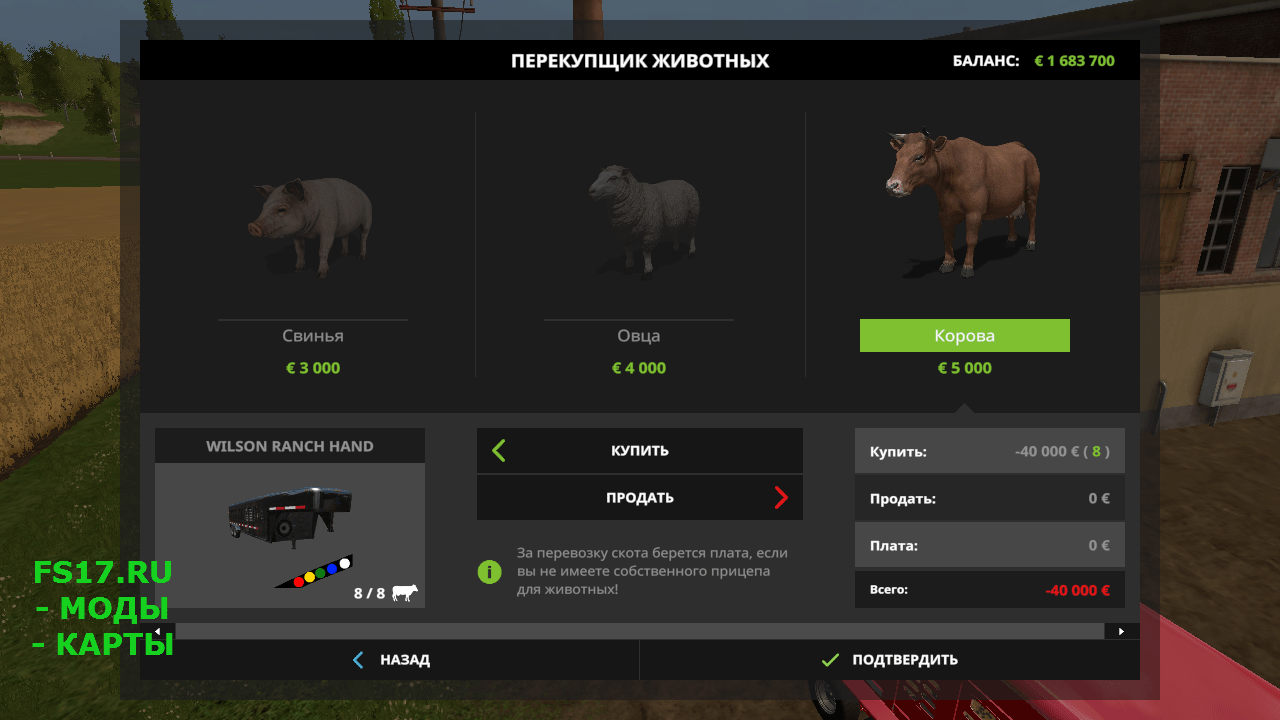1280x720 pixels.
Task: Click the green checkmark next to Подтвердить
Action: [829, 660]
